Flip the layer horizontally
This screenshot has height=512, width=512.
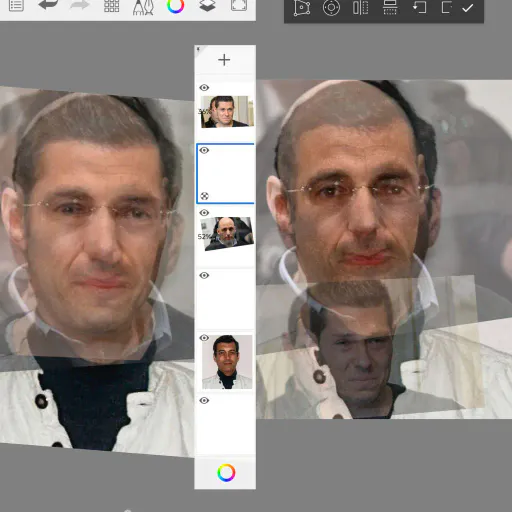(x=360, y=8)
